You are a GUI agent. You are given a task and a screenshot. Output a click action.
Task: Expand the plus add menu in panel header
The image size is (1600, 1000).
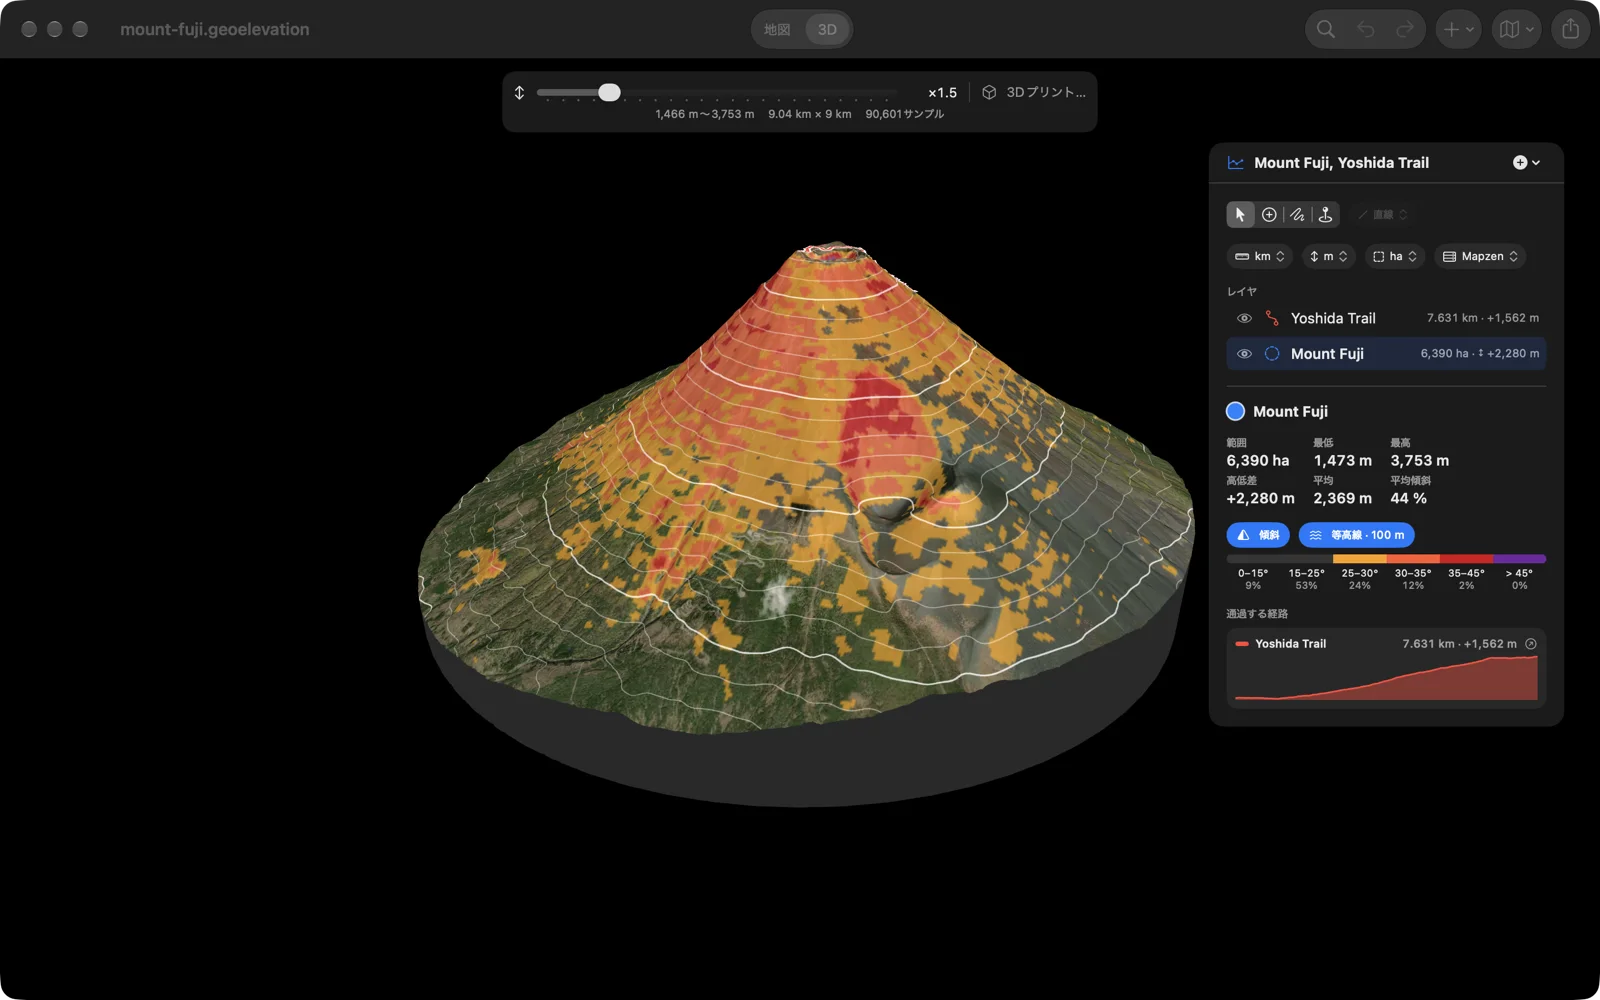[x=1526, y=163]
